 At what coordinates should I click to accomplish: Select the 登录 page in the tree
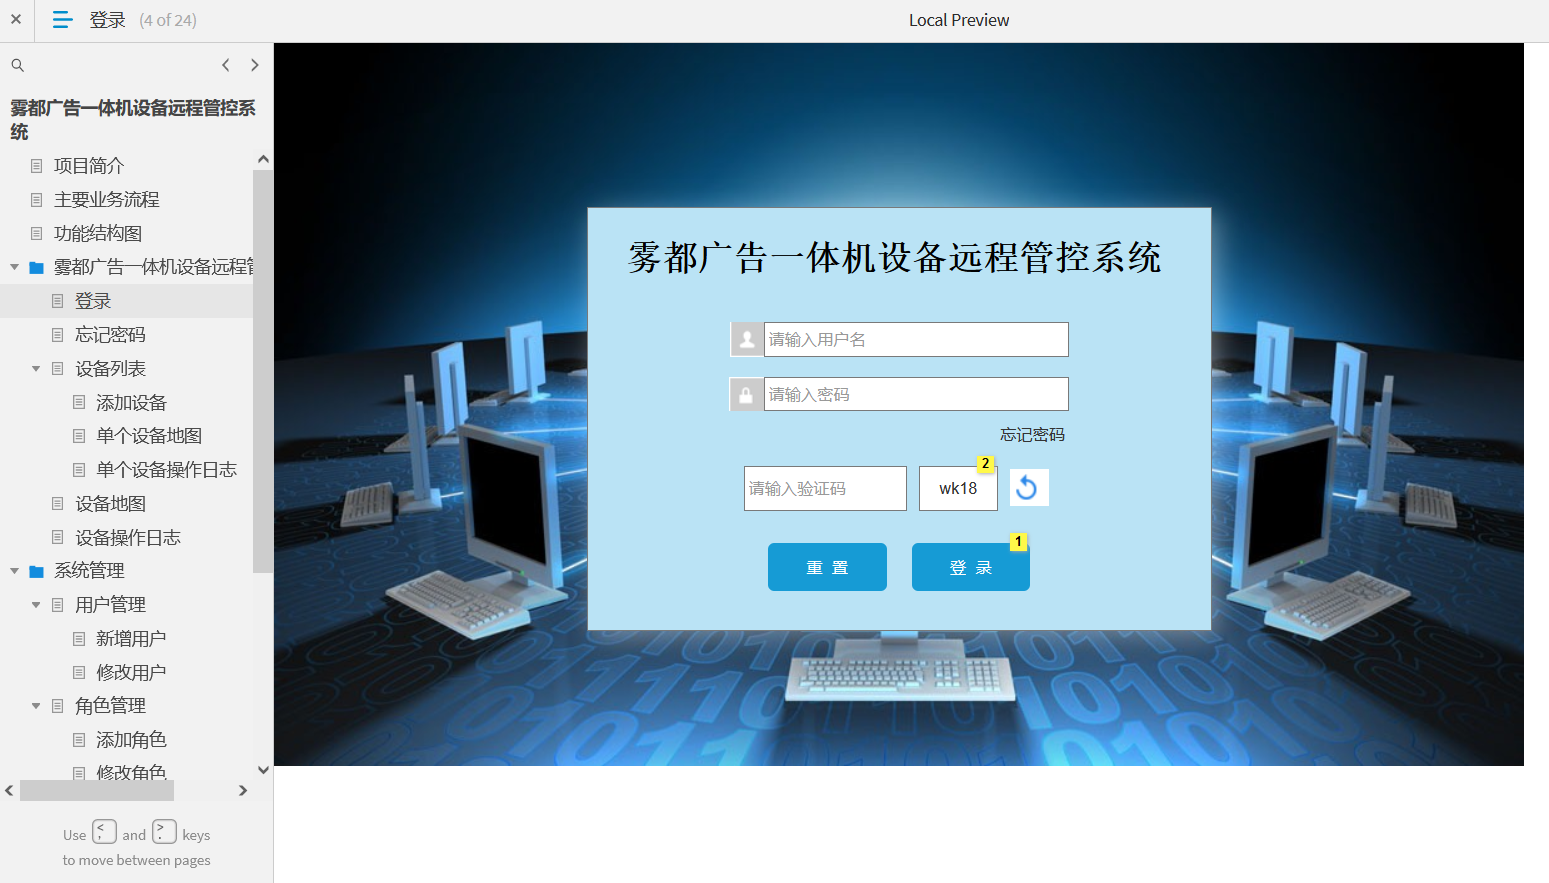coord(93,301)
